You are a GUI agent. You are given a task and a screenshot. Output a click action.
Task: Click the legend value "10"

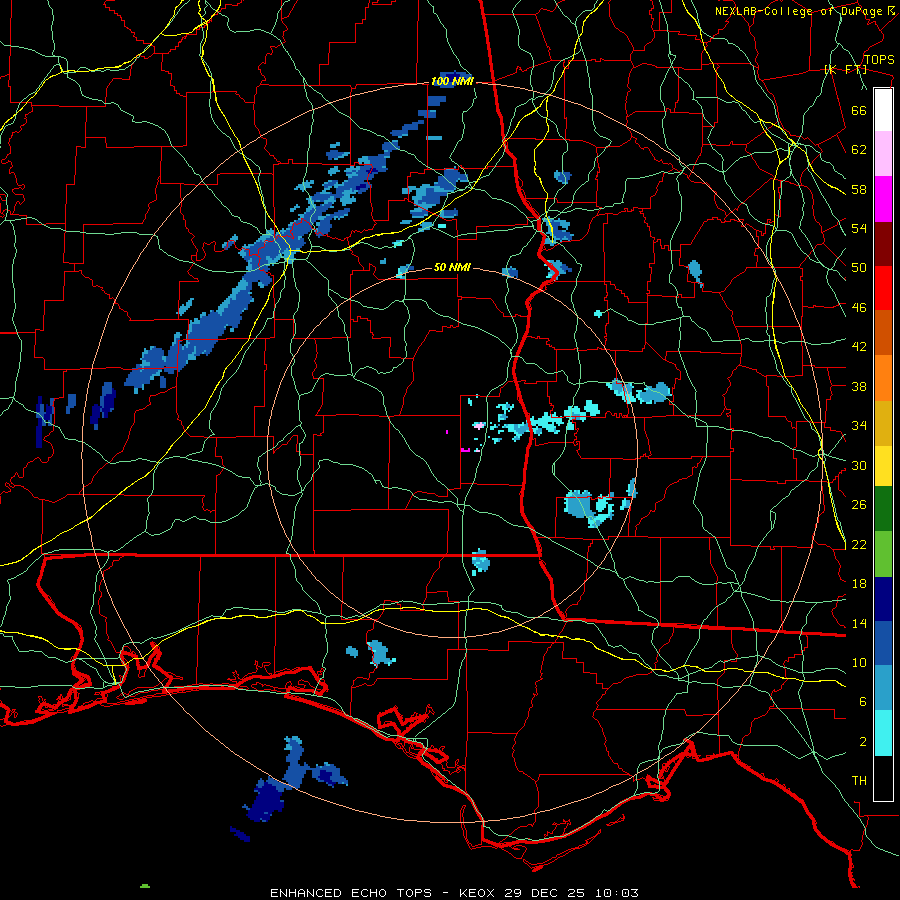pos(859,663)
